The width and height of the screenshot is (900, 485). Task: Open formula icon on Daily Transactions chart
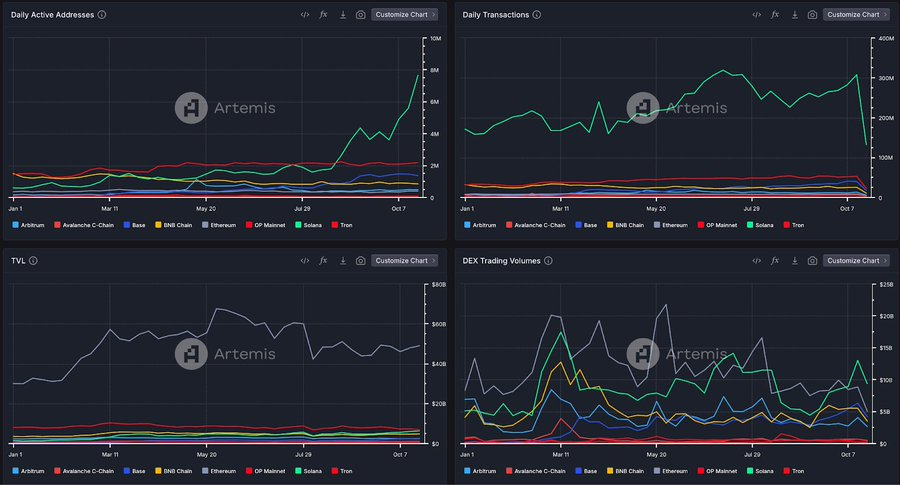[x=775, y=15]
